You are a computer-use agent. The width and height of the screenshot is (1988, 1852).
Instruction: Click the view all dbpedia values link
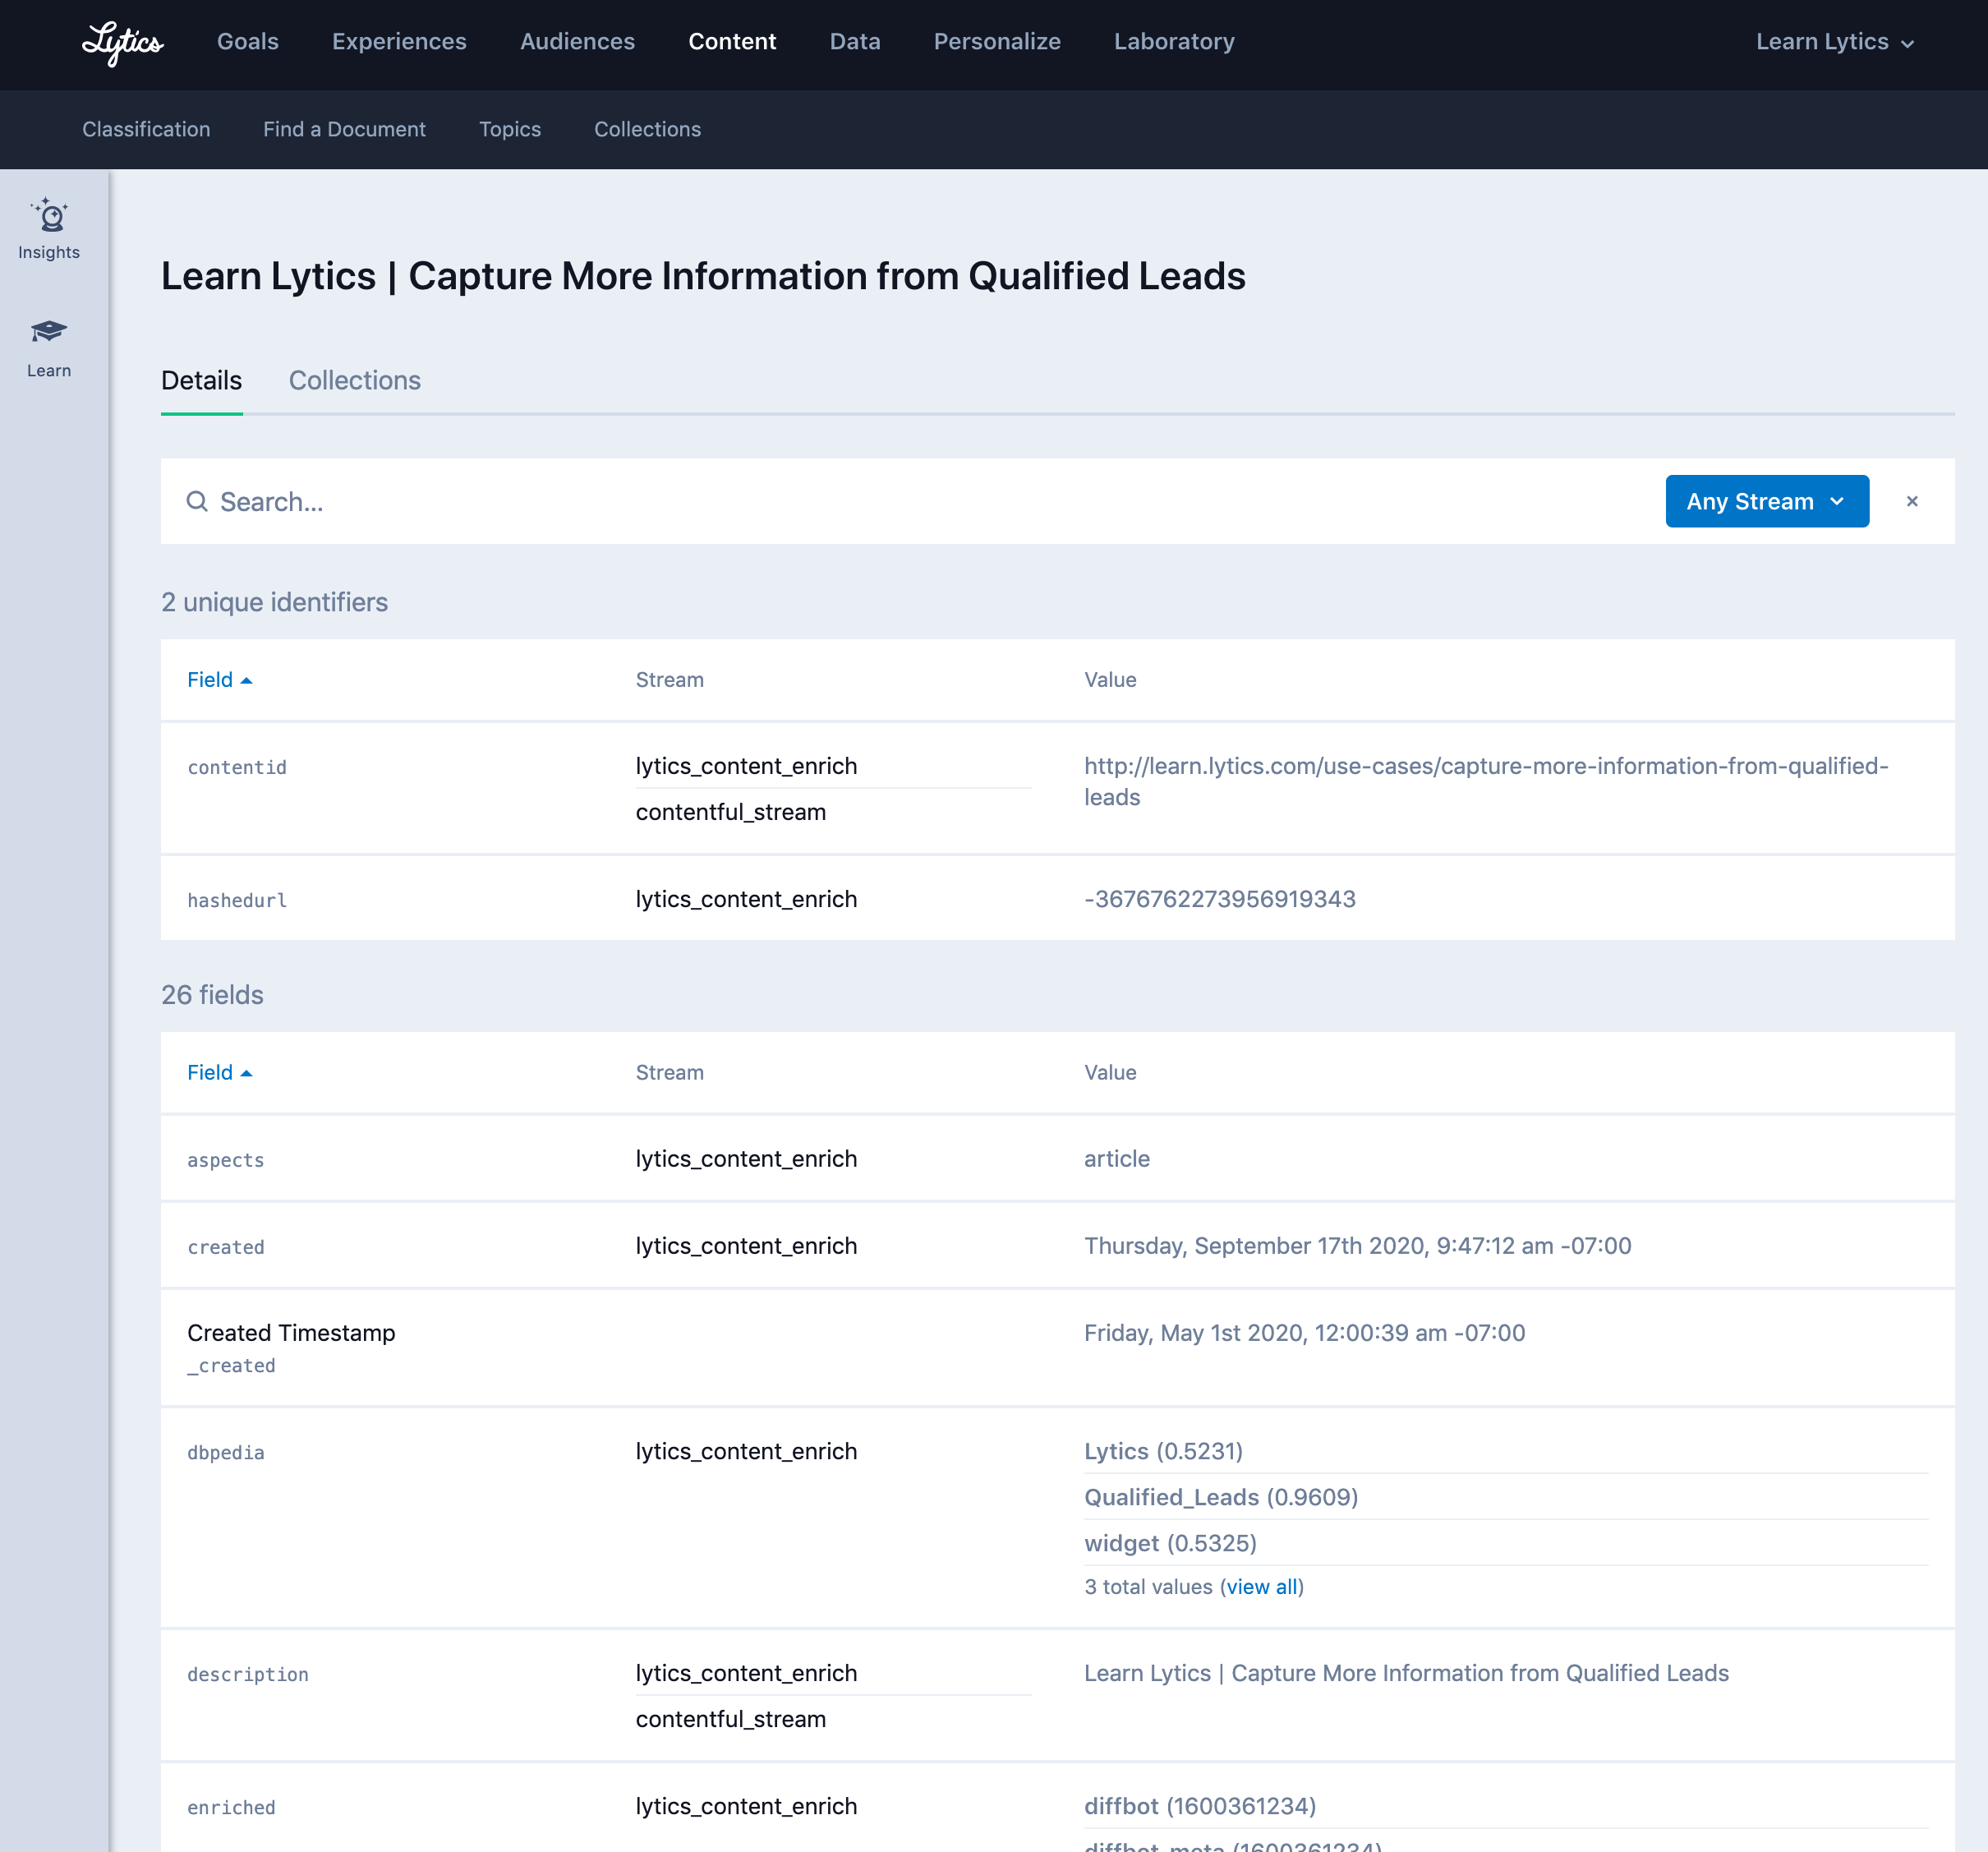click(1262, 1587)
